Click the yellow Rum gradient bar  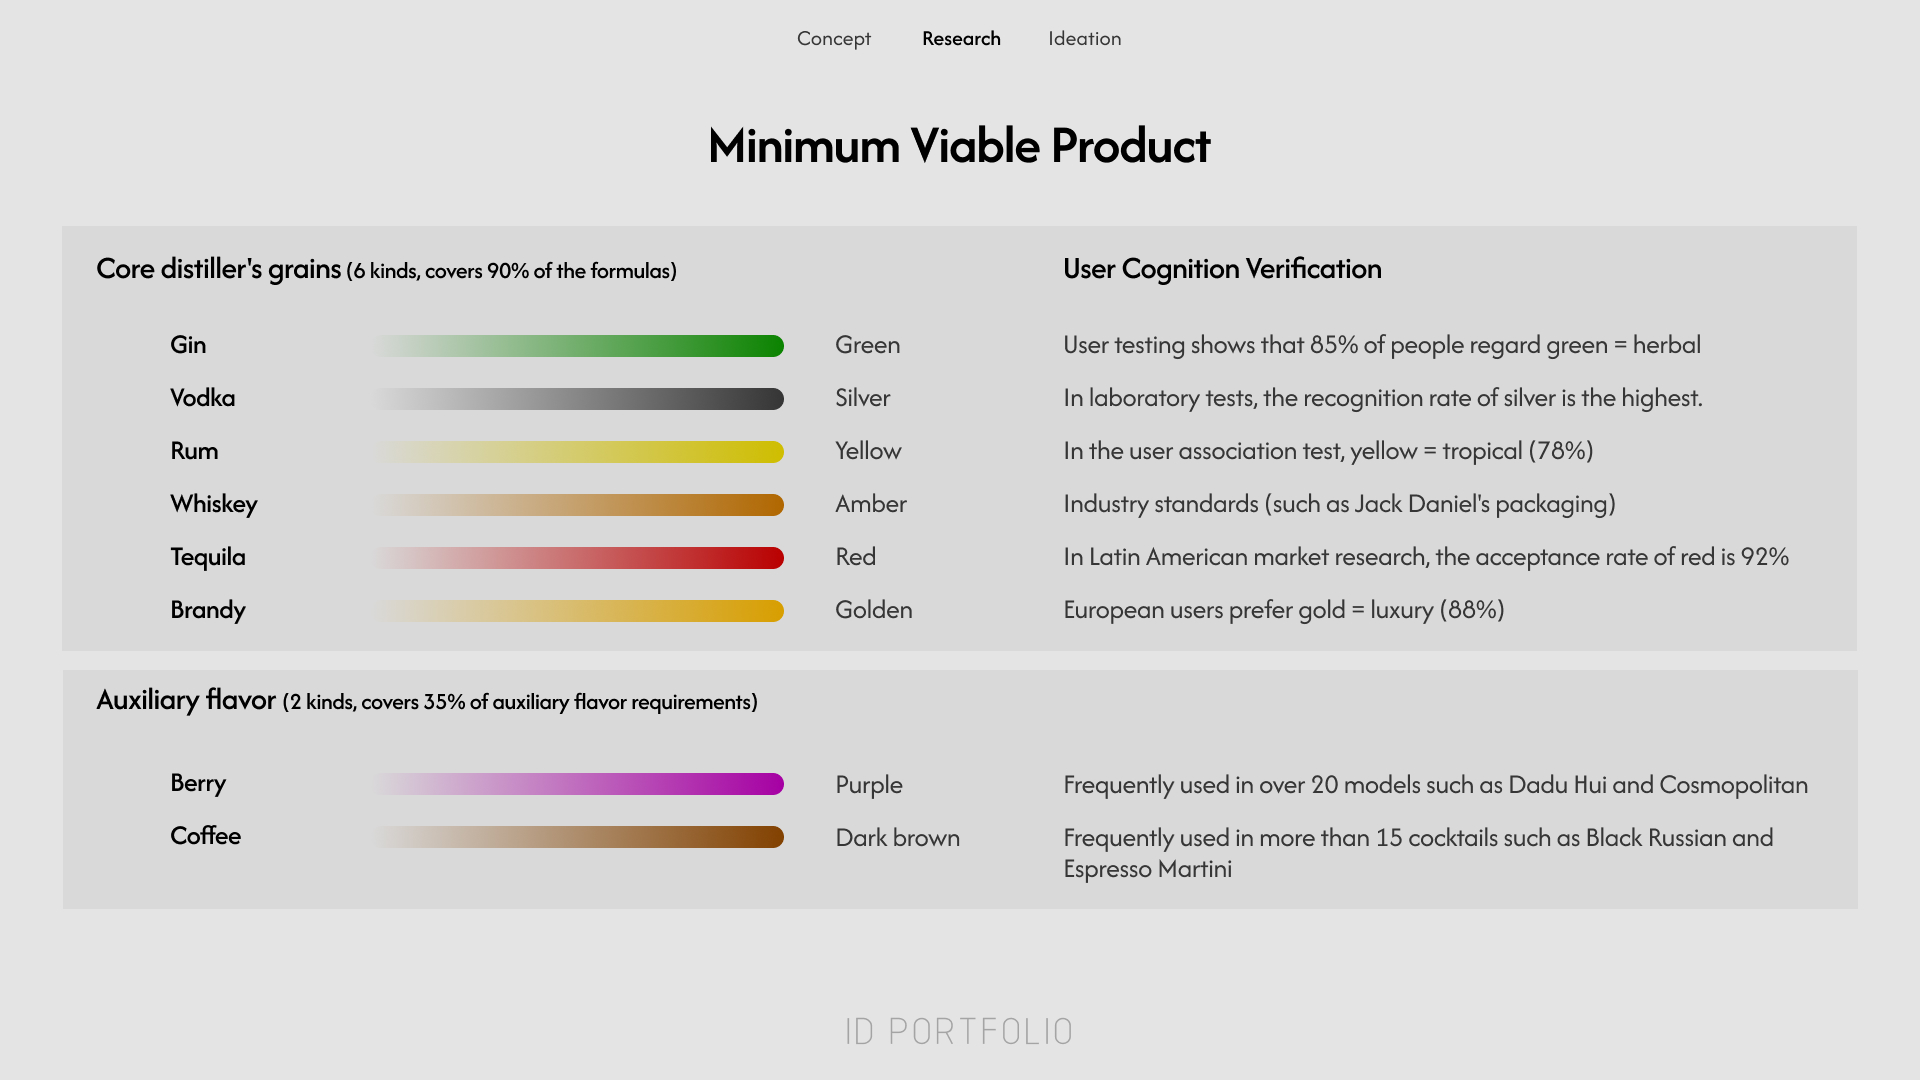(578, 452)
